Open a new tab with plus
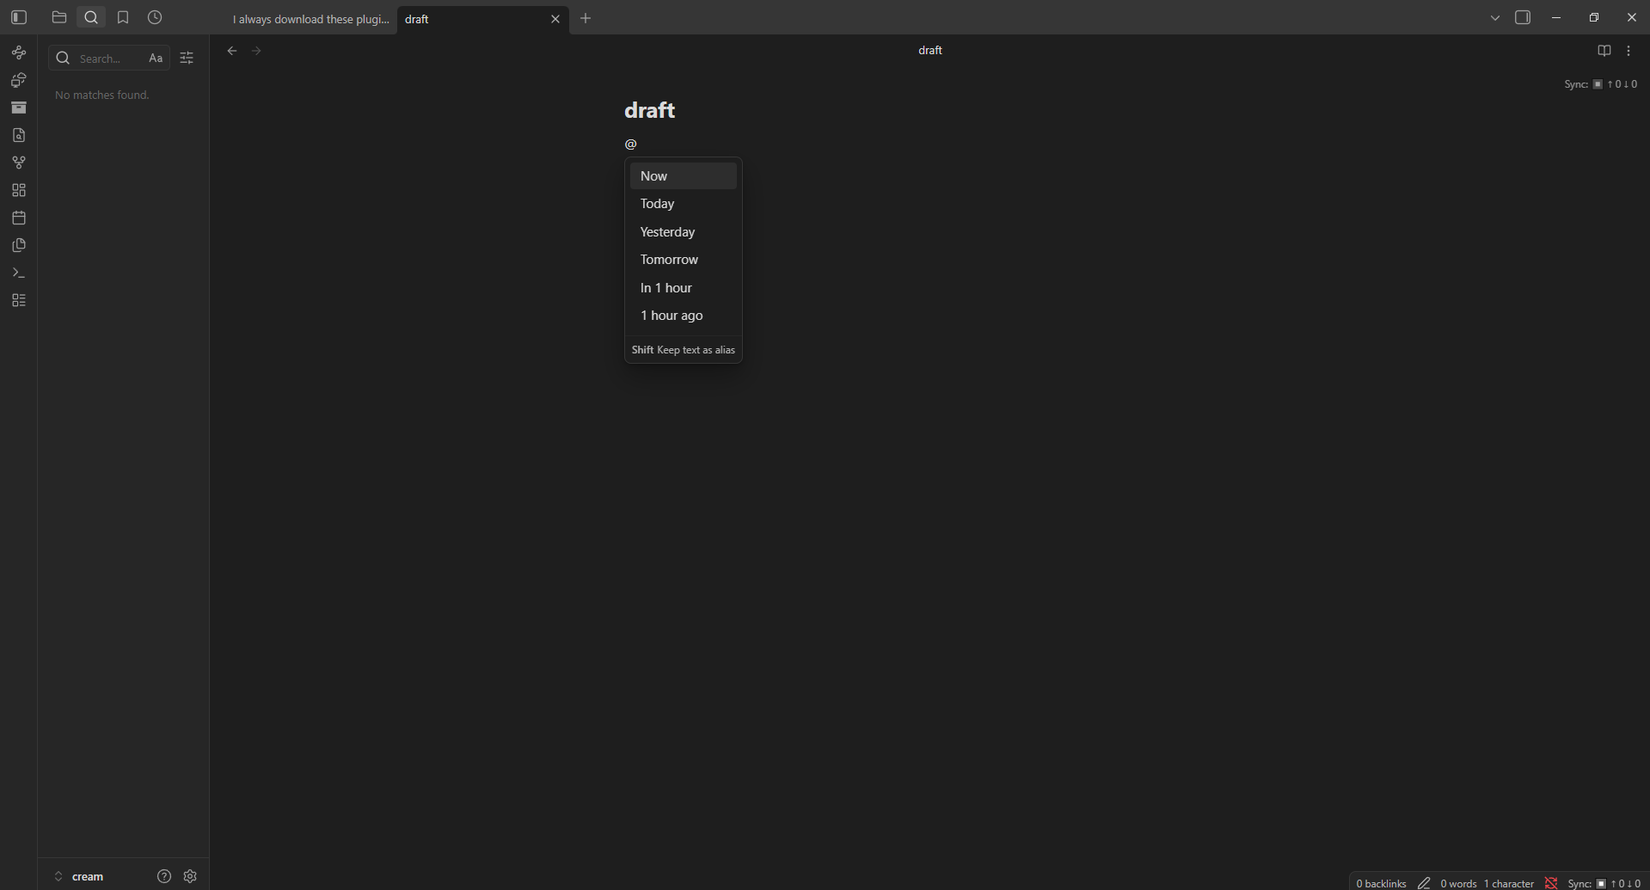The width and height of the screenshot is (1650, 890). point(586,18)
